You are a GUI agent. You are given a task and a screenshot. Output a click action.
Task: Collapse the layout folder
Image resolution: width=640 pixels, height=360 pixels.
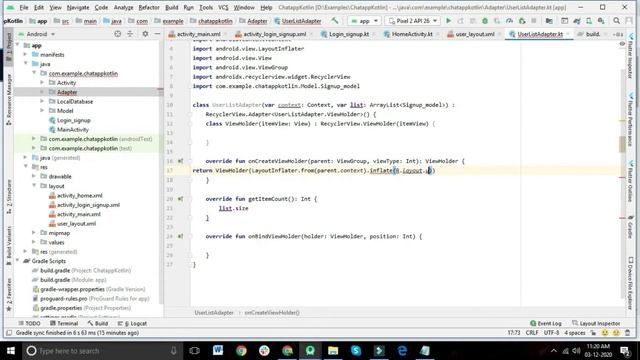point(34,186)
